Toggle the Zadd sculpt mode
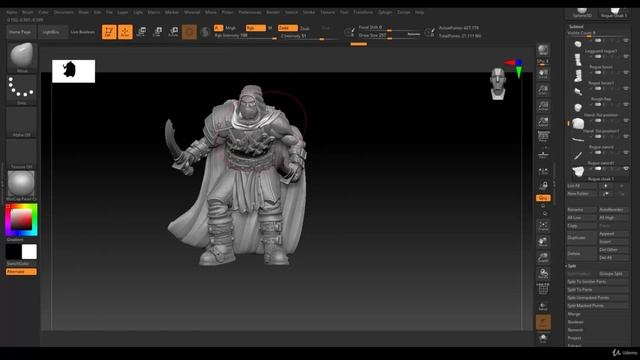 point(287,28)
